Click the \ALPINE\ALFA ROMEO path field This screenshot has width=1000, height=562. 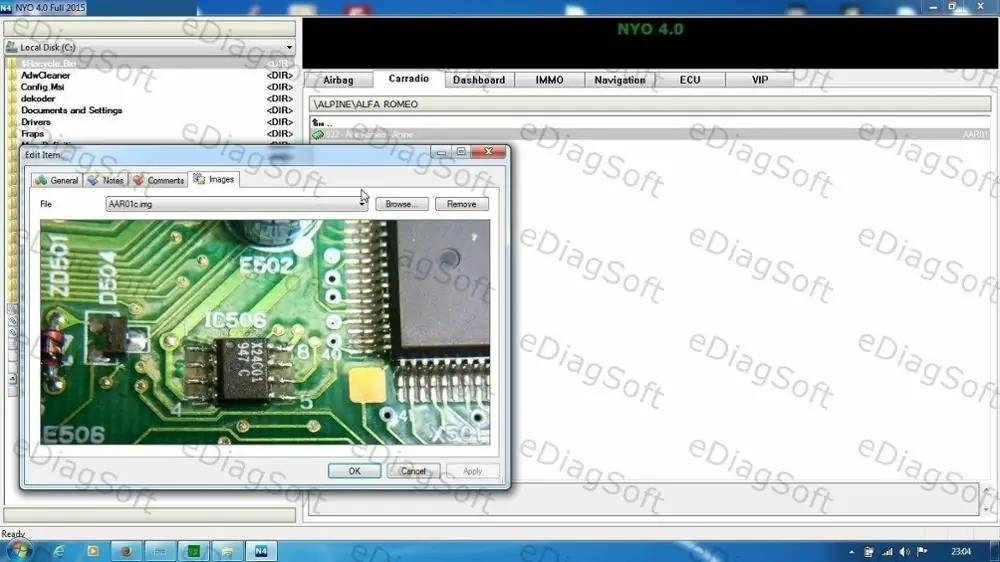click(650, 104)
